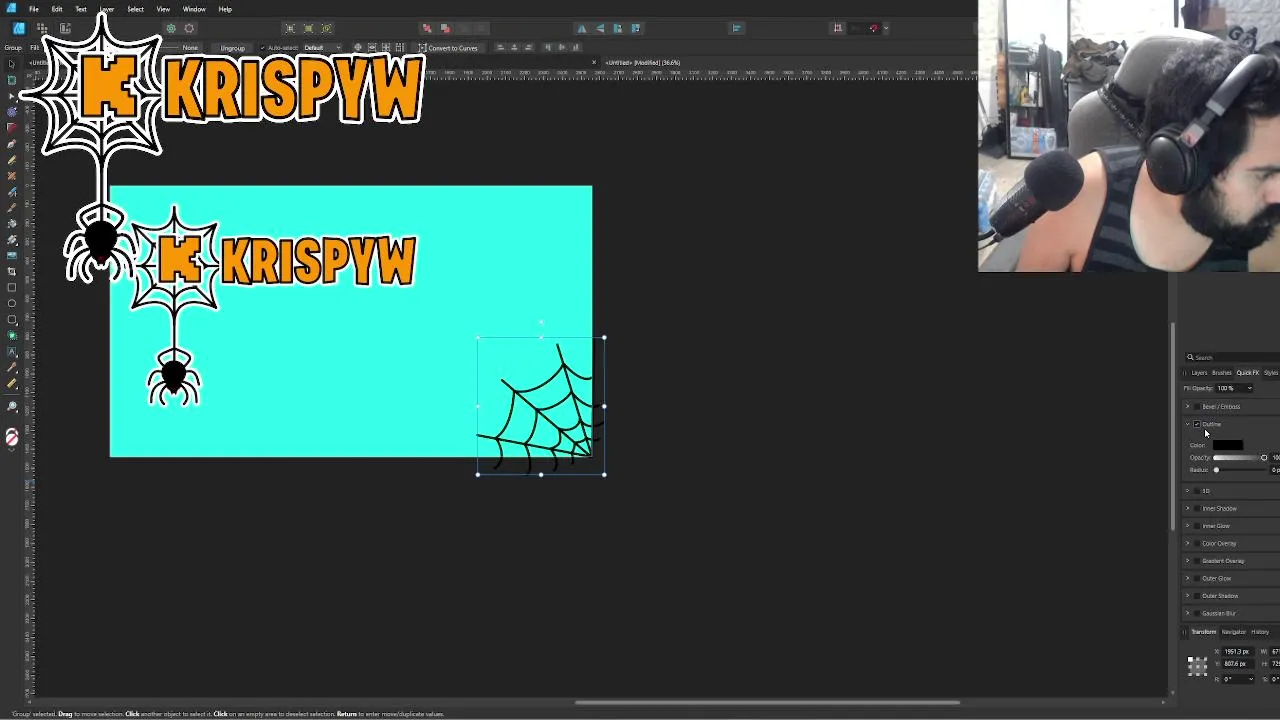Open the Edit menu
This screenshot has width=1280, height=720.
point(57,9)
